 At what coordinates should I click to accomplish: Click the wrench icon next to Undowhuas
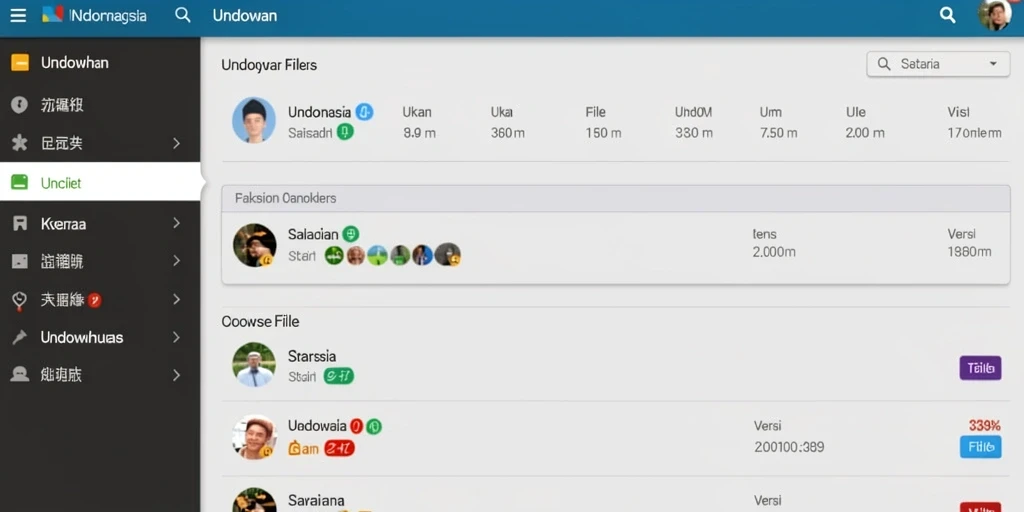[20, 337]
